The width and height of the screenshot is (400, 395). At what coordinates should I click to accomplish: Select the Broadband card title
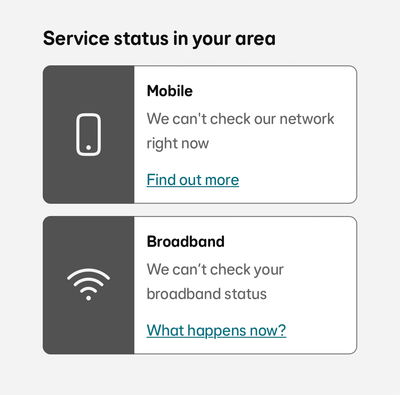186,242
